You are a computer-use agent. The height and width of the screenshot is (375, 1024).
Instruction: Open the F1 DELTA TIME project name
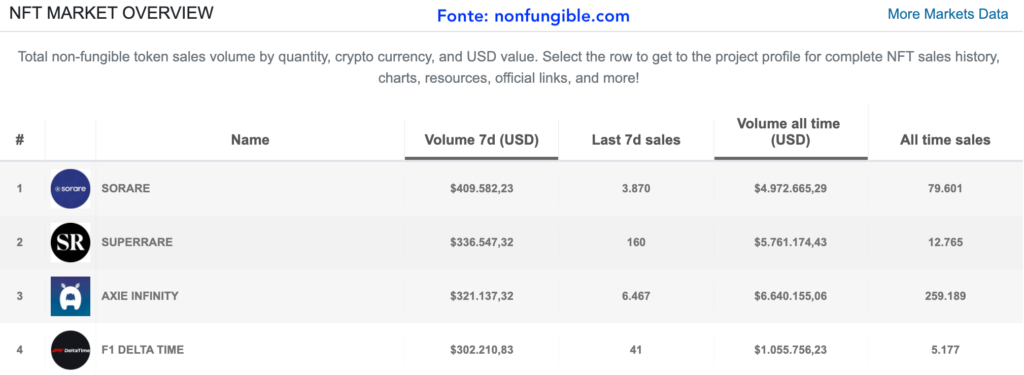click(x=142, y=350)
